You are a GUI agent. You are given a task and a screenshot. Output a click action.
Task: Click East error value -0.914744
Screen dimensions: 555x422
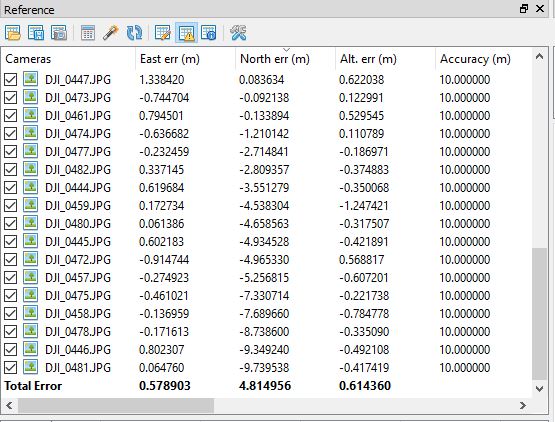[x=164, y=260]
